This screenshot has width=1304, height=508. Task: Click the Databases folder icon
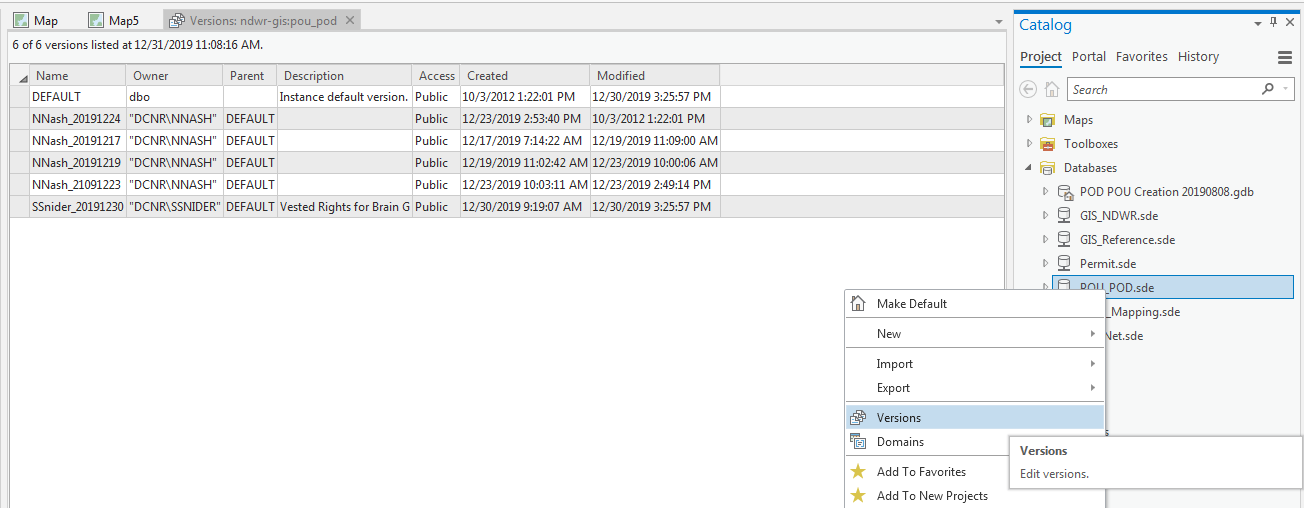tap(1048, 168)
